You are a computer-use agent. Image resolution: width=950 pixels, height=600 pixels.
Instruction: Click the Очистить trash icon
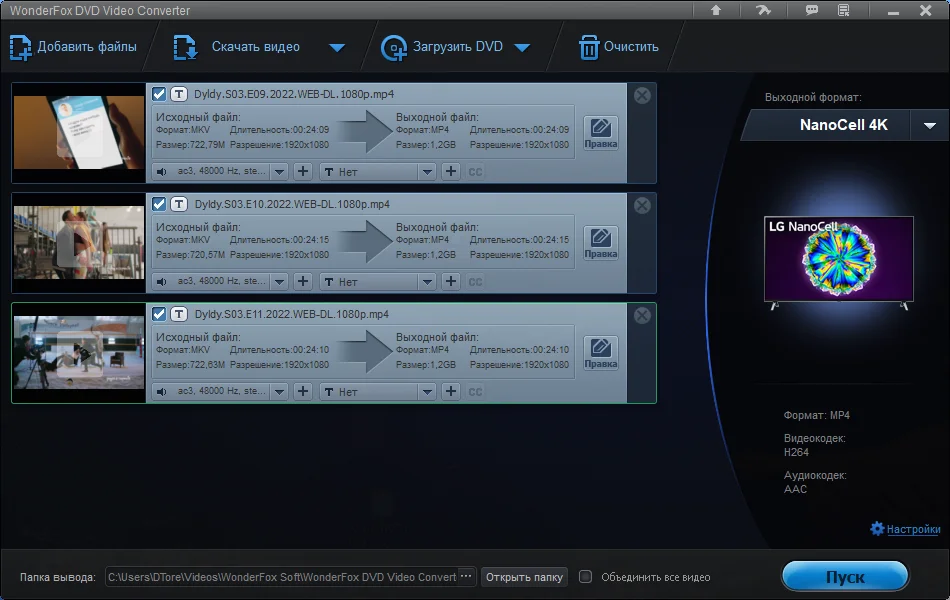click(x=588, y=47)
